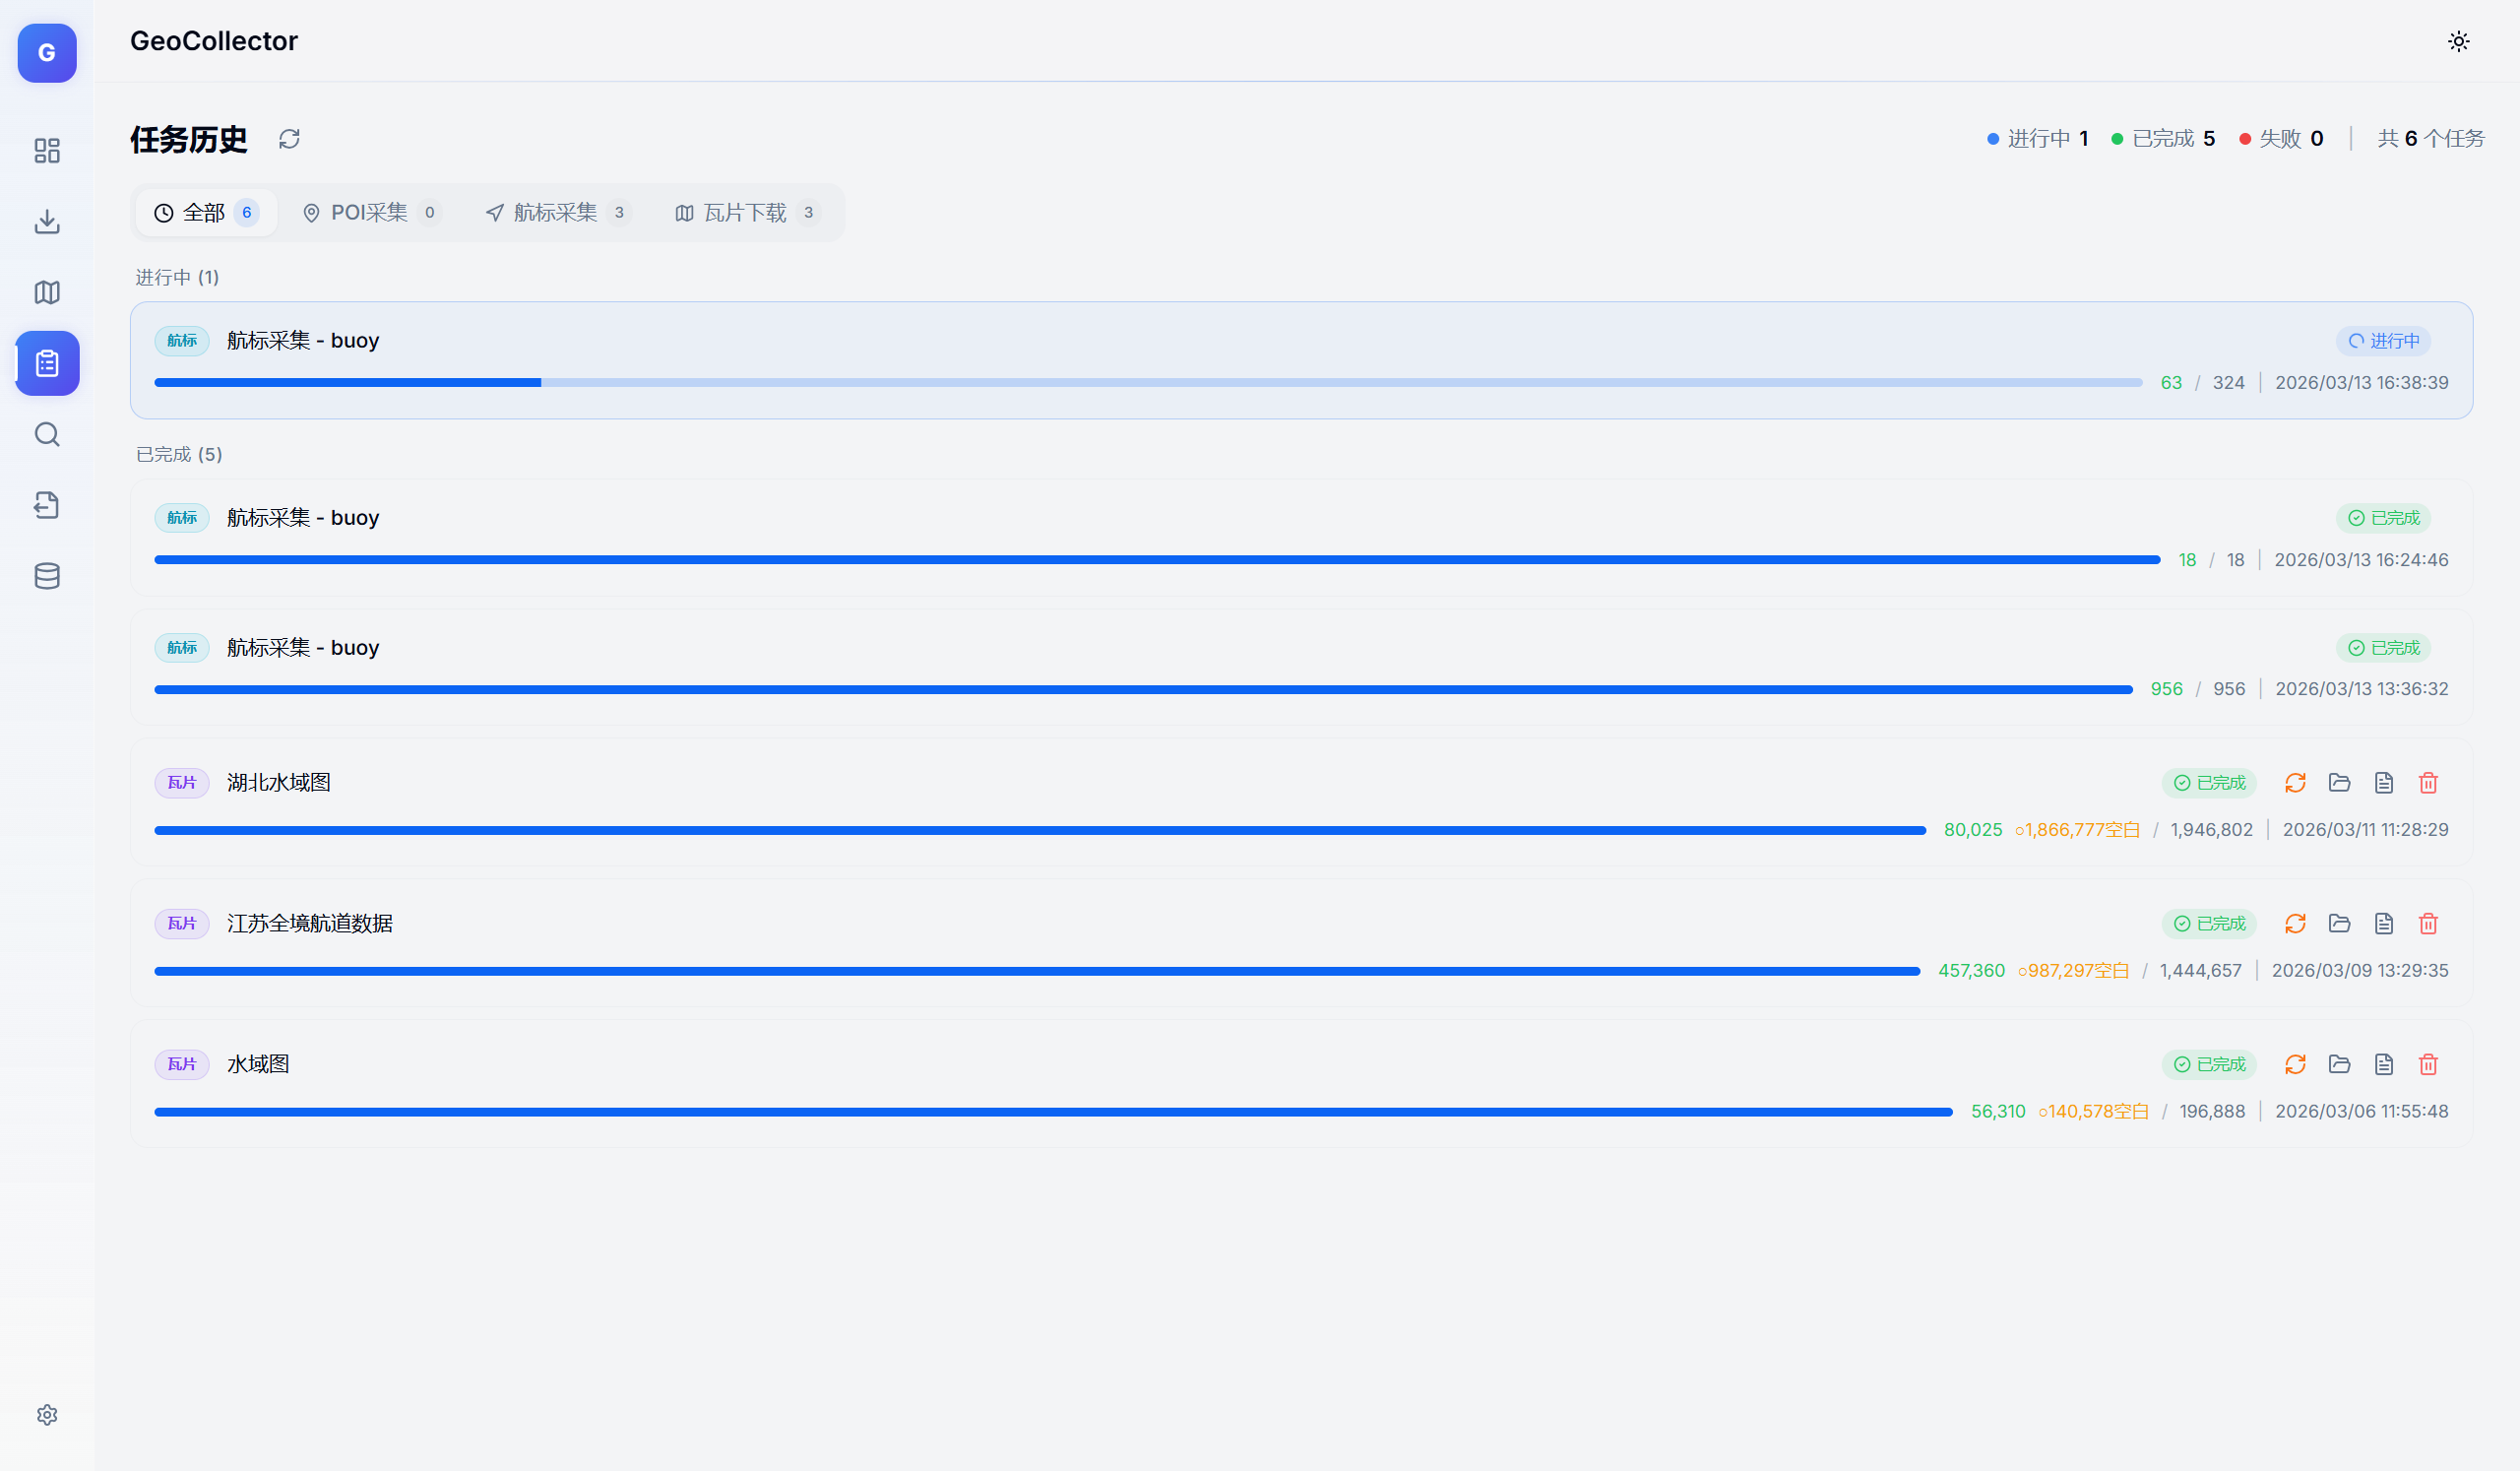Image resolution: width=2520 pixels, height=1471 pixels.
Task: Switch to the 航标采集 tab
Action: point(556,213)
